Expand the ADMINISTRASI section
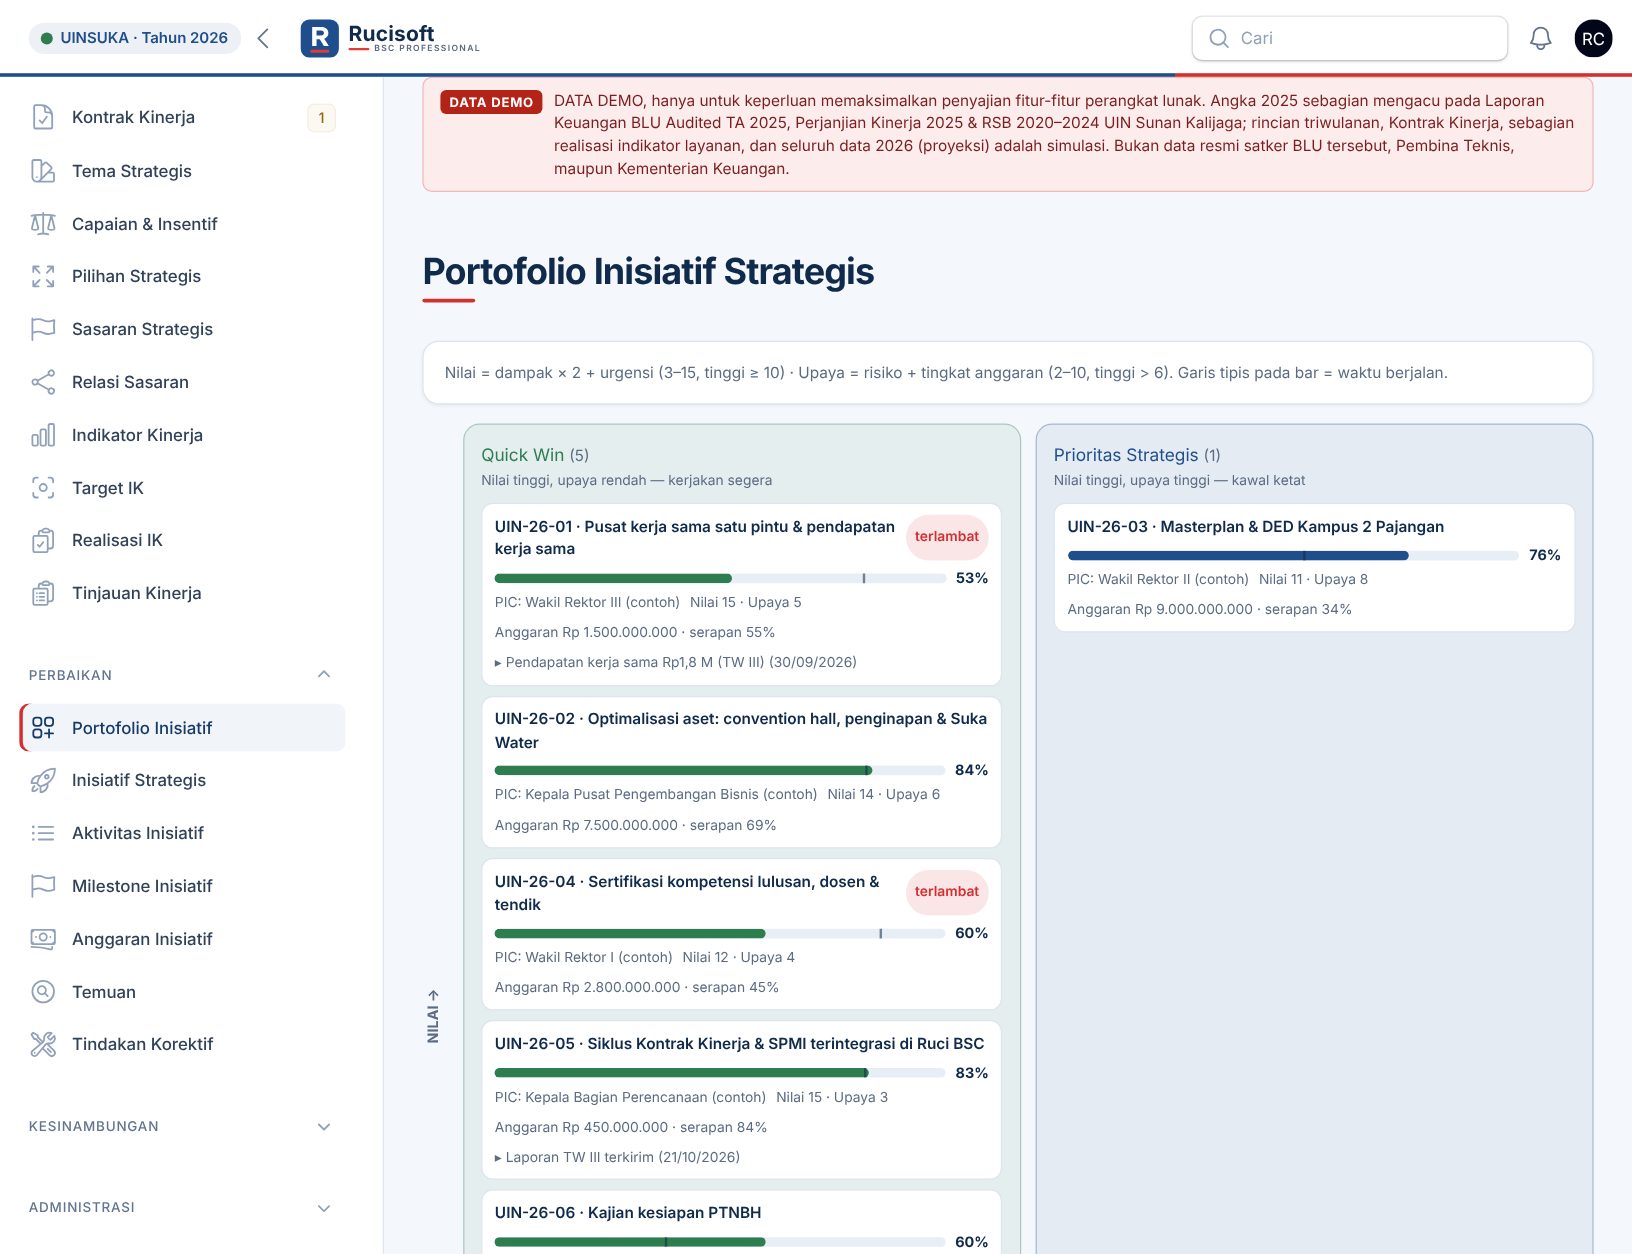This screenshot has width=1632, height=1254. [x=324, y=1207]
